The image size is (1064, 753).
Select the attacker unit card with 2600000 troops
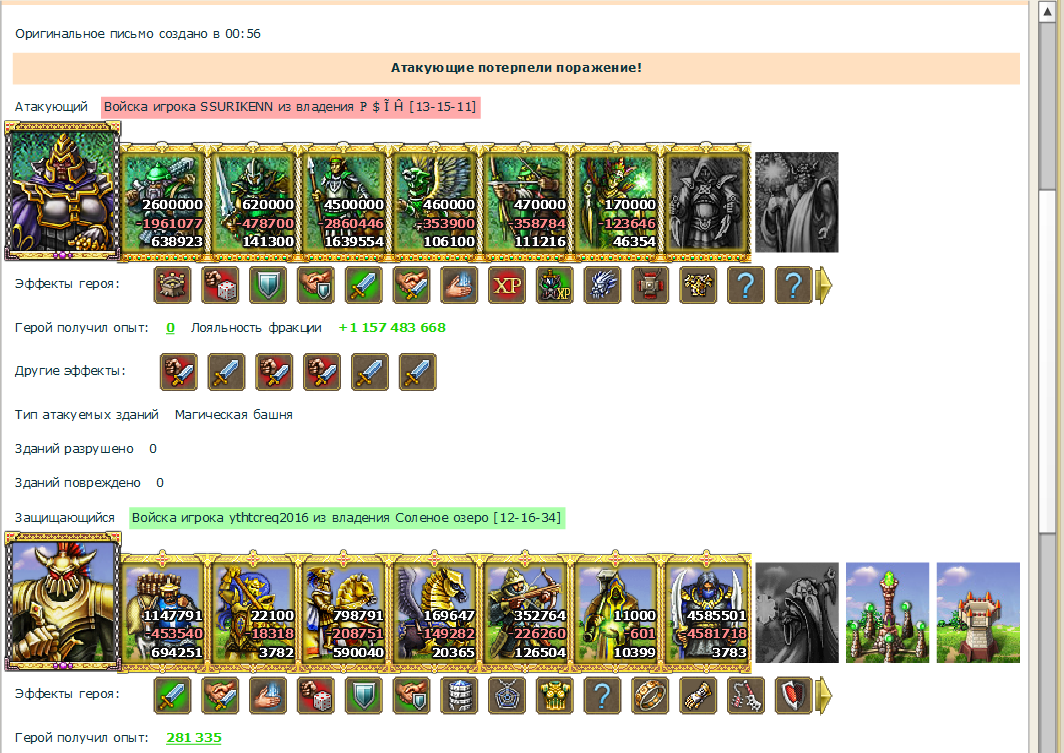pos(162,202)
